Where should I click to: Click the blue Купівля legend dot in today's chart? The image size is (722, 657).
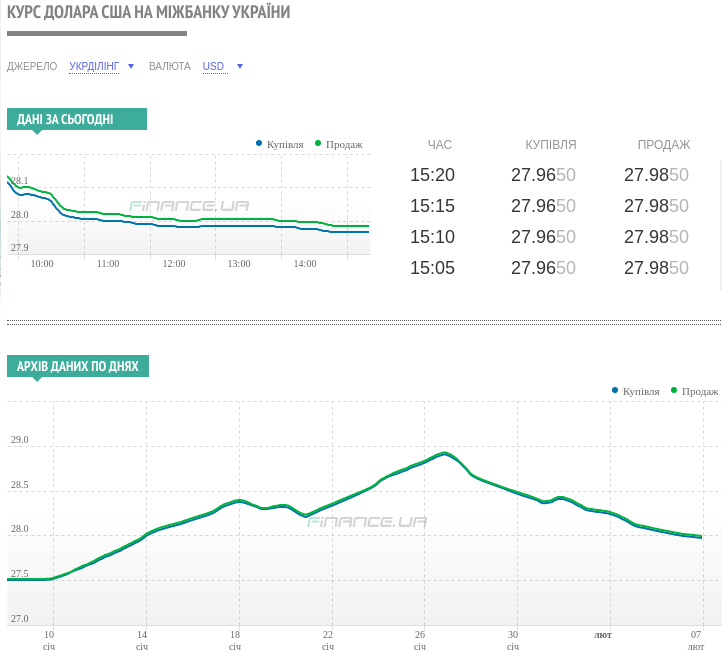(259, 143)
